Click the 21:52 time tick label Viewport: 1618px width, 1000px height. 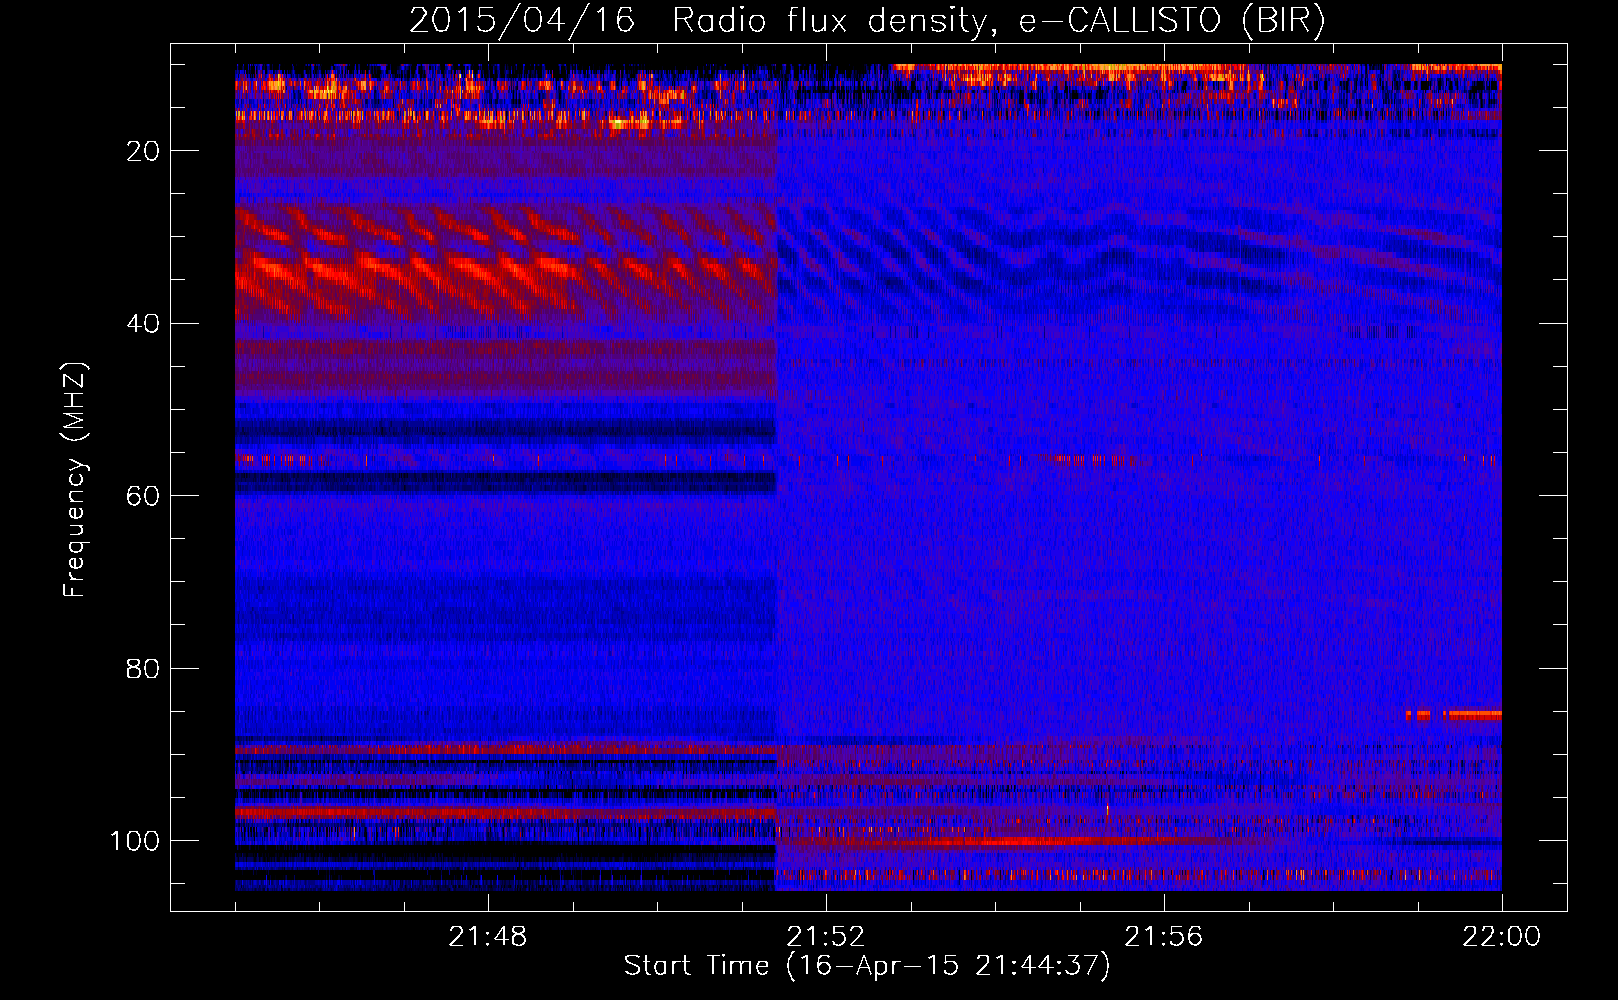(826, 937)
